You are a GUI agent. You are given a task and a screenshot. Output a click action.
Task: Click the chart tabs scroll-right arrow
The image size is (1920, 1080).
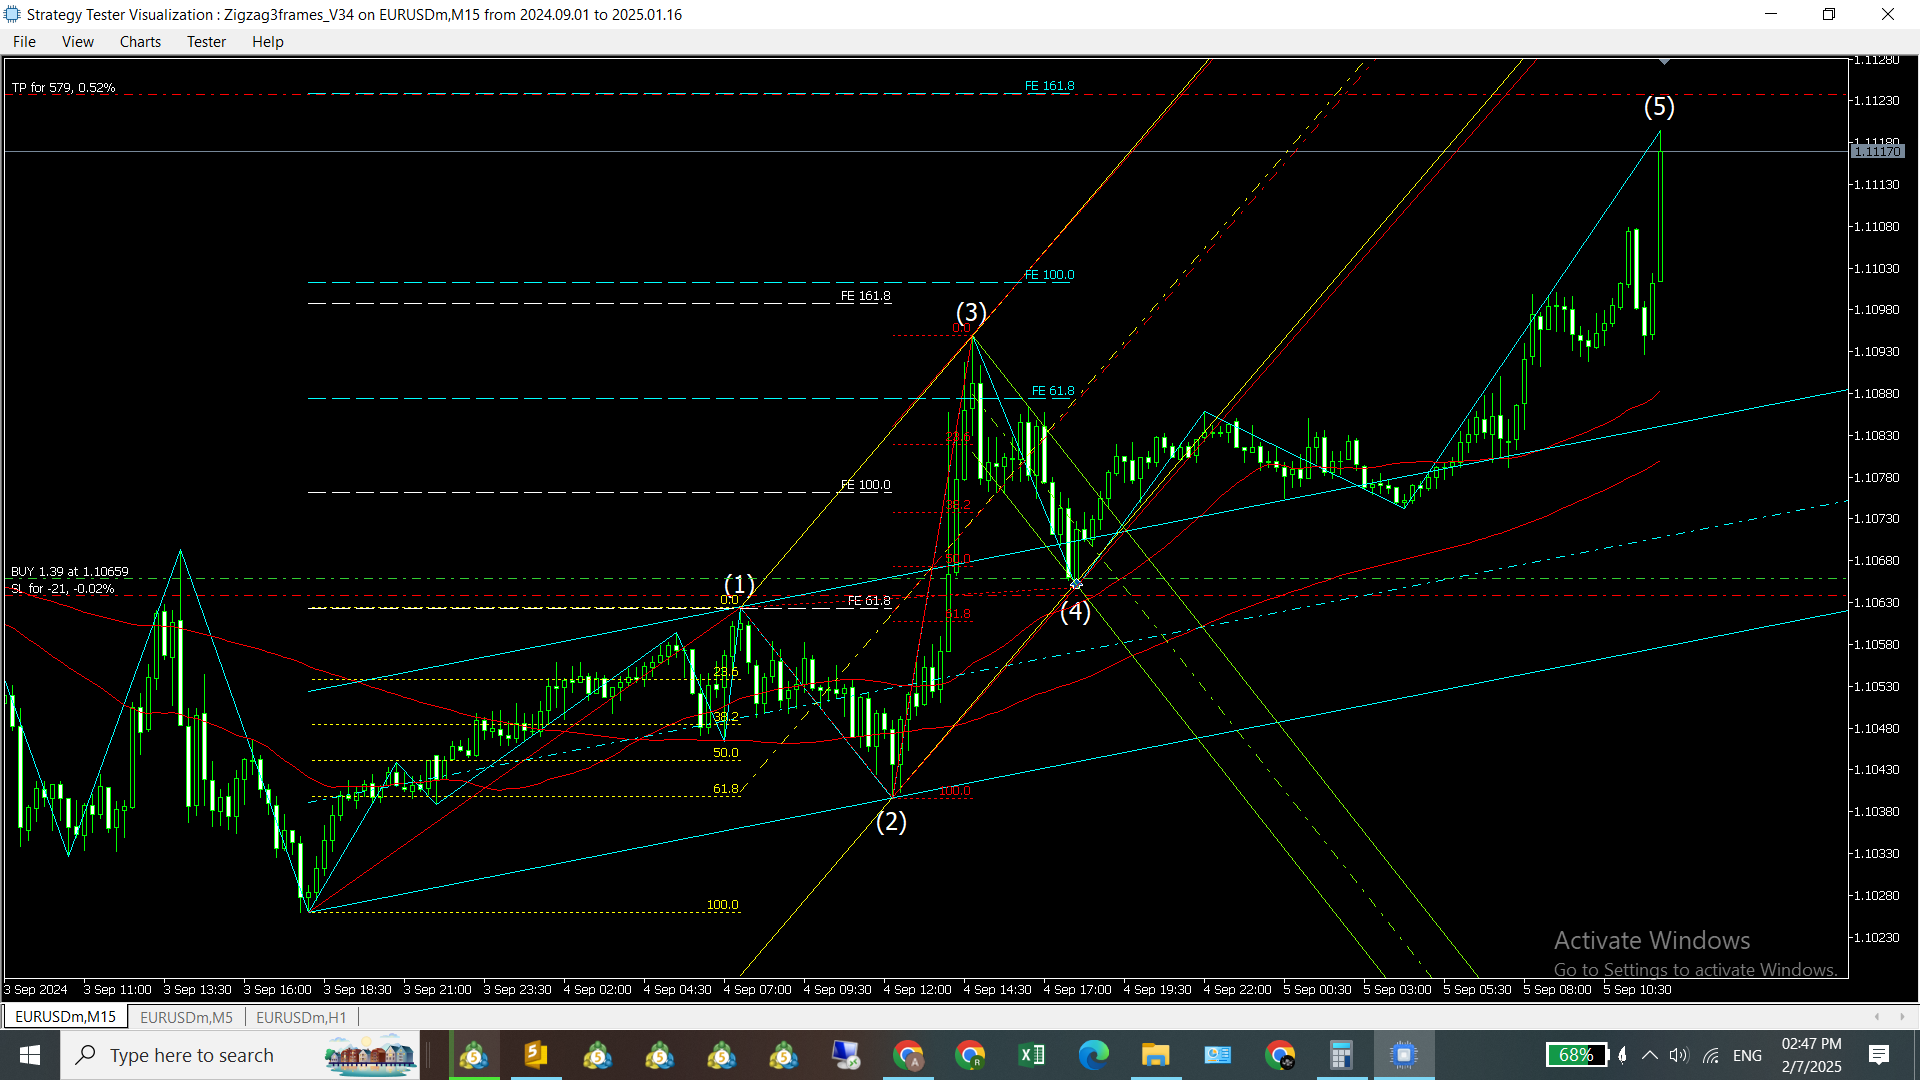pos(1902,1017)
